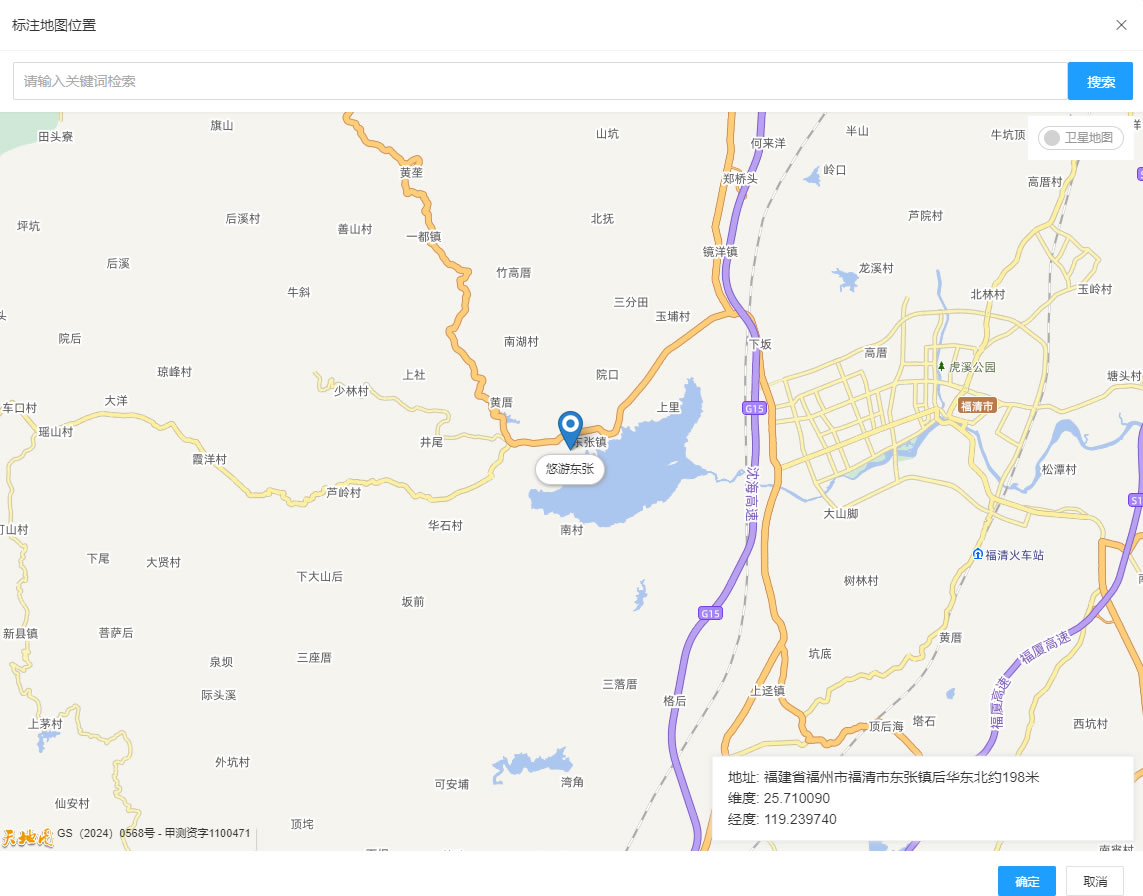Viewport: 1143px width, 896px height.
Task: Click the 搜索 search button
Action: [1100, 82]
